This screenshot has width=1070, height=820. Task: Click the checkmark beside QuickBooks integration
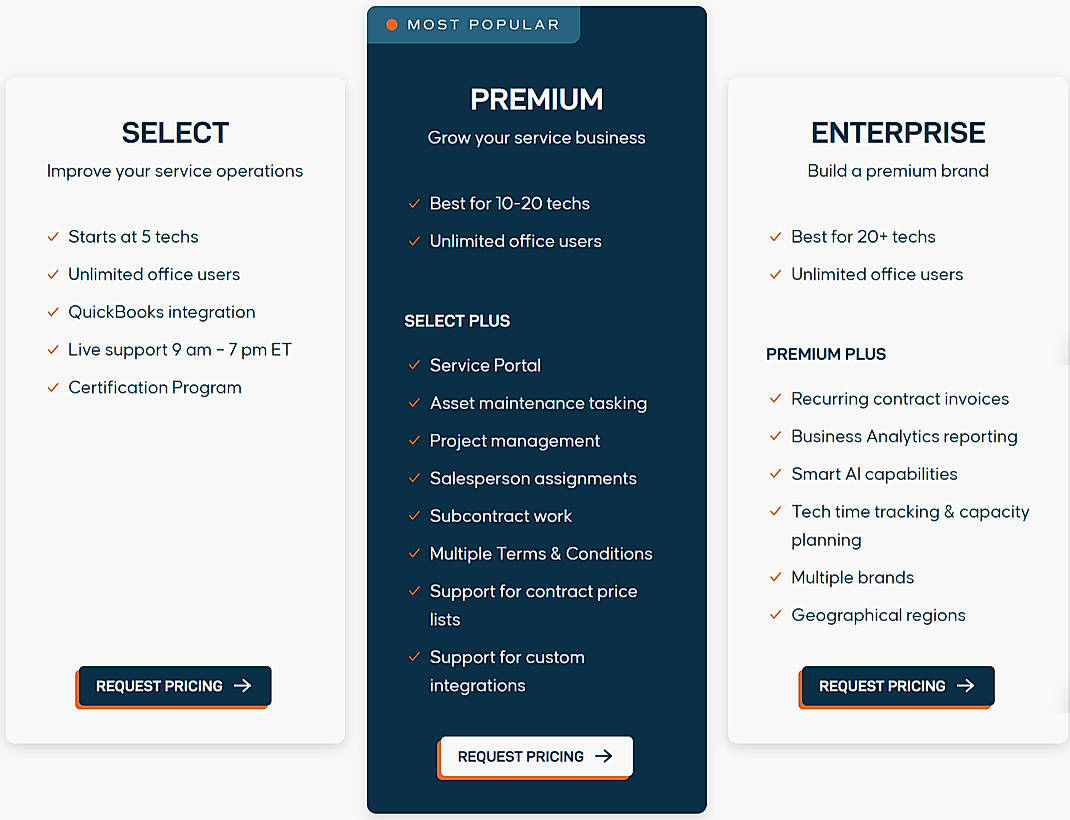pos(52,312)
